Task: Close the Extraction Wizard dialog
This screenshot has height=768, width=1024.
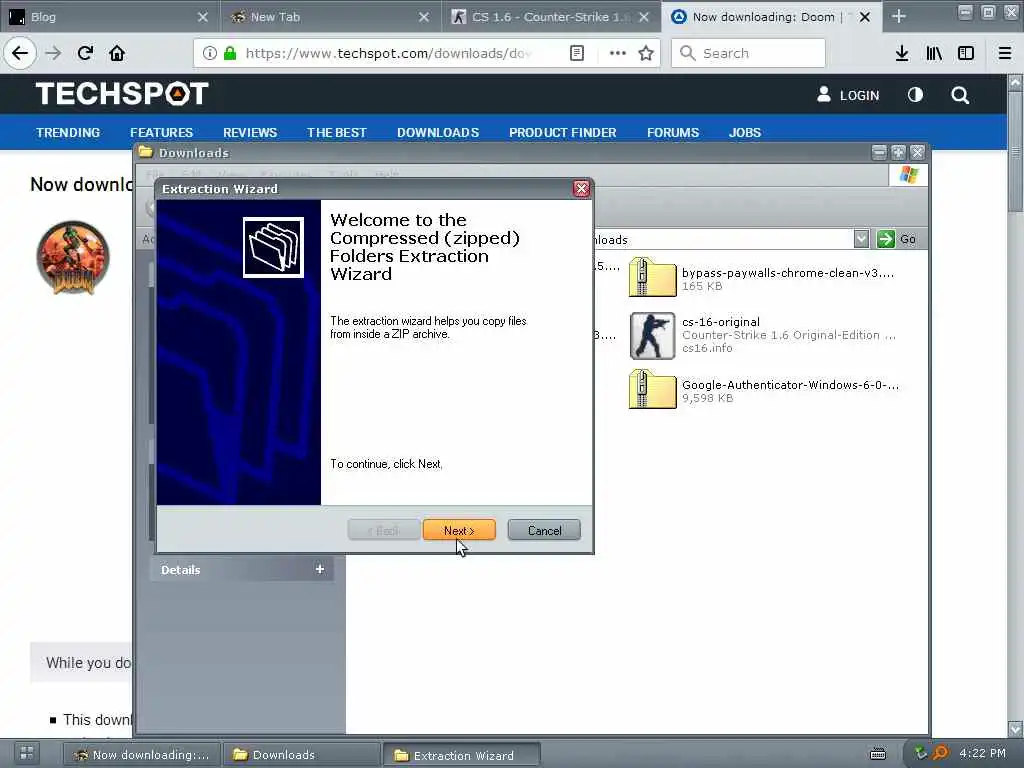Action: tap(581, 189)
